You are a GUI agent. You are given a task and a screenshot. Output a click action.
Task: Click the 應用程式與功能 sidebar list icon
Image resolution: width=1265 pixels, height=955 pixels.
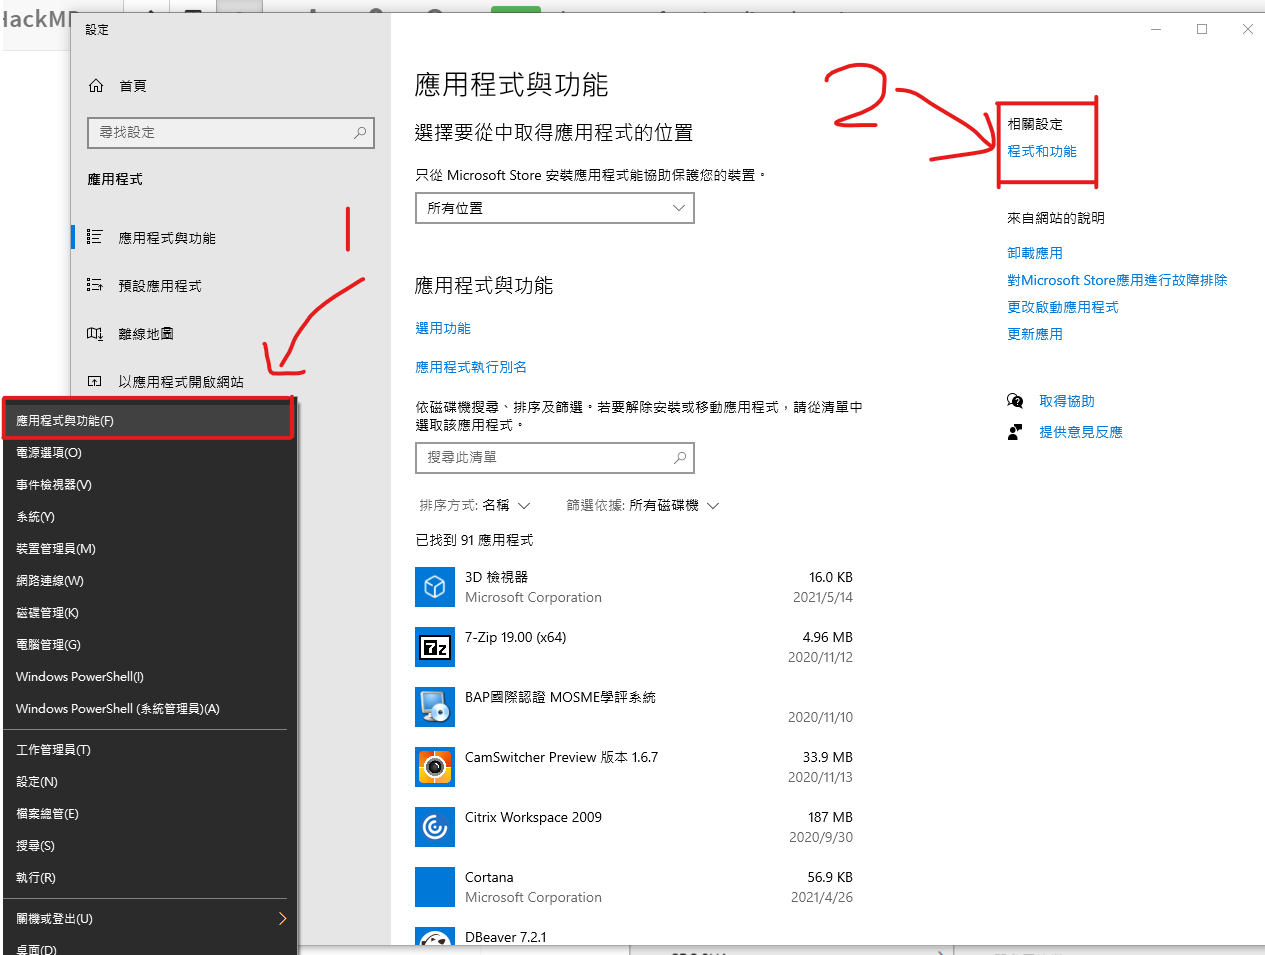click(95, 237)
